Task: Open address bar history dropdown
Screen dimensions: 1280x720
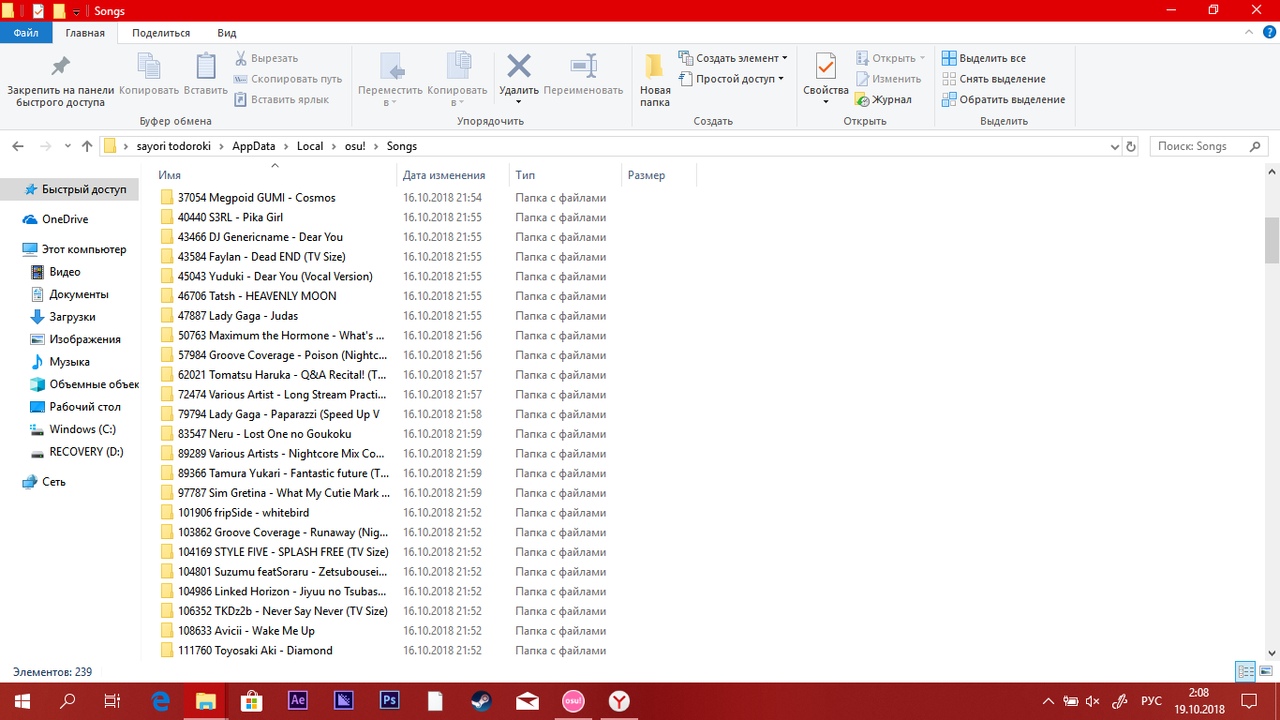Action: [1115, 146]
